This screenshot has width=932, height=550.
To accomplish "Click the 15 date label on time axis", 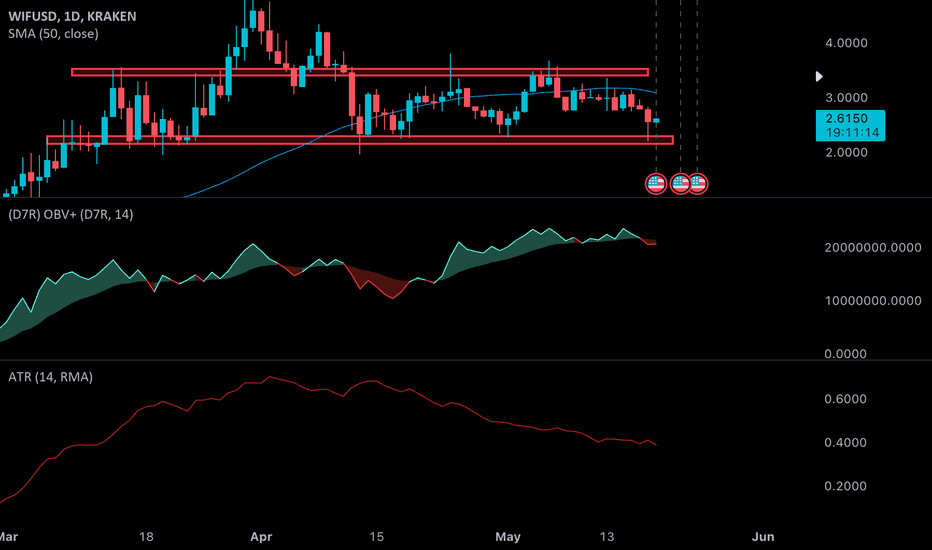I will click(376, 537).
